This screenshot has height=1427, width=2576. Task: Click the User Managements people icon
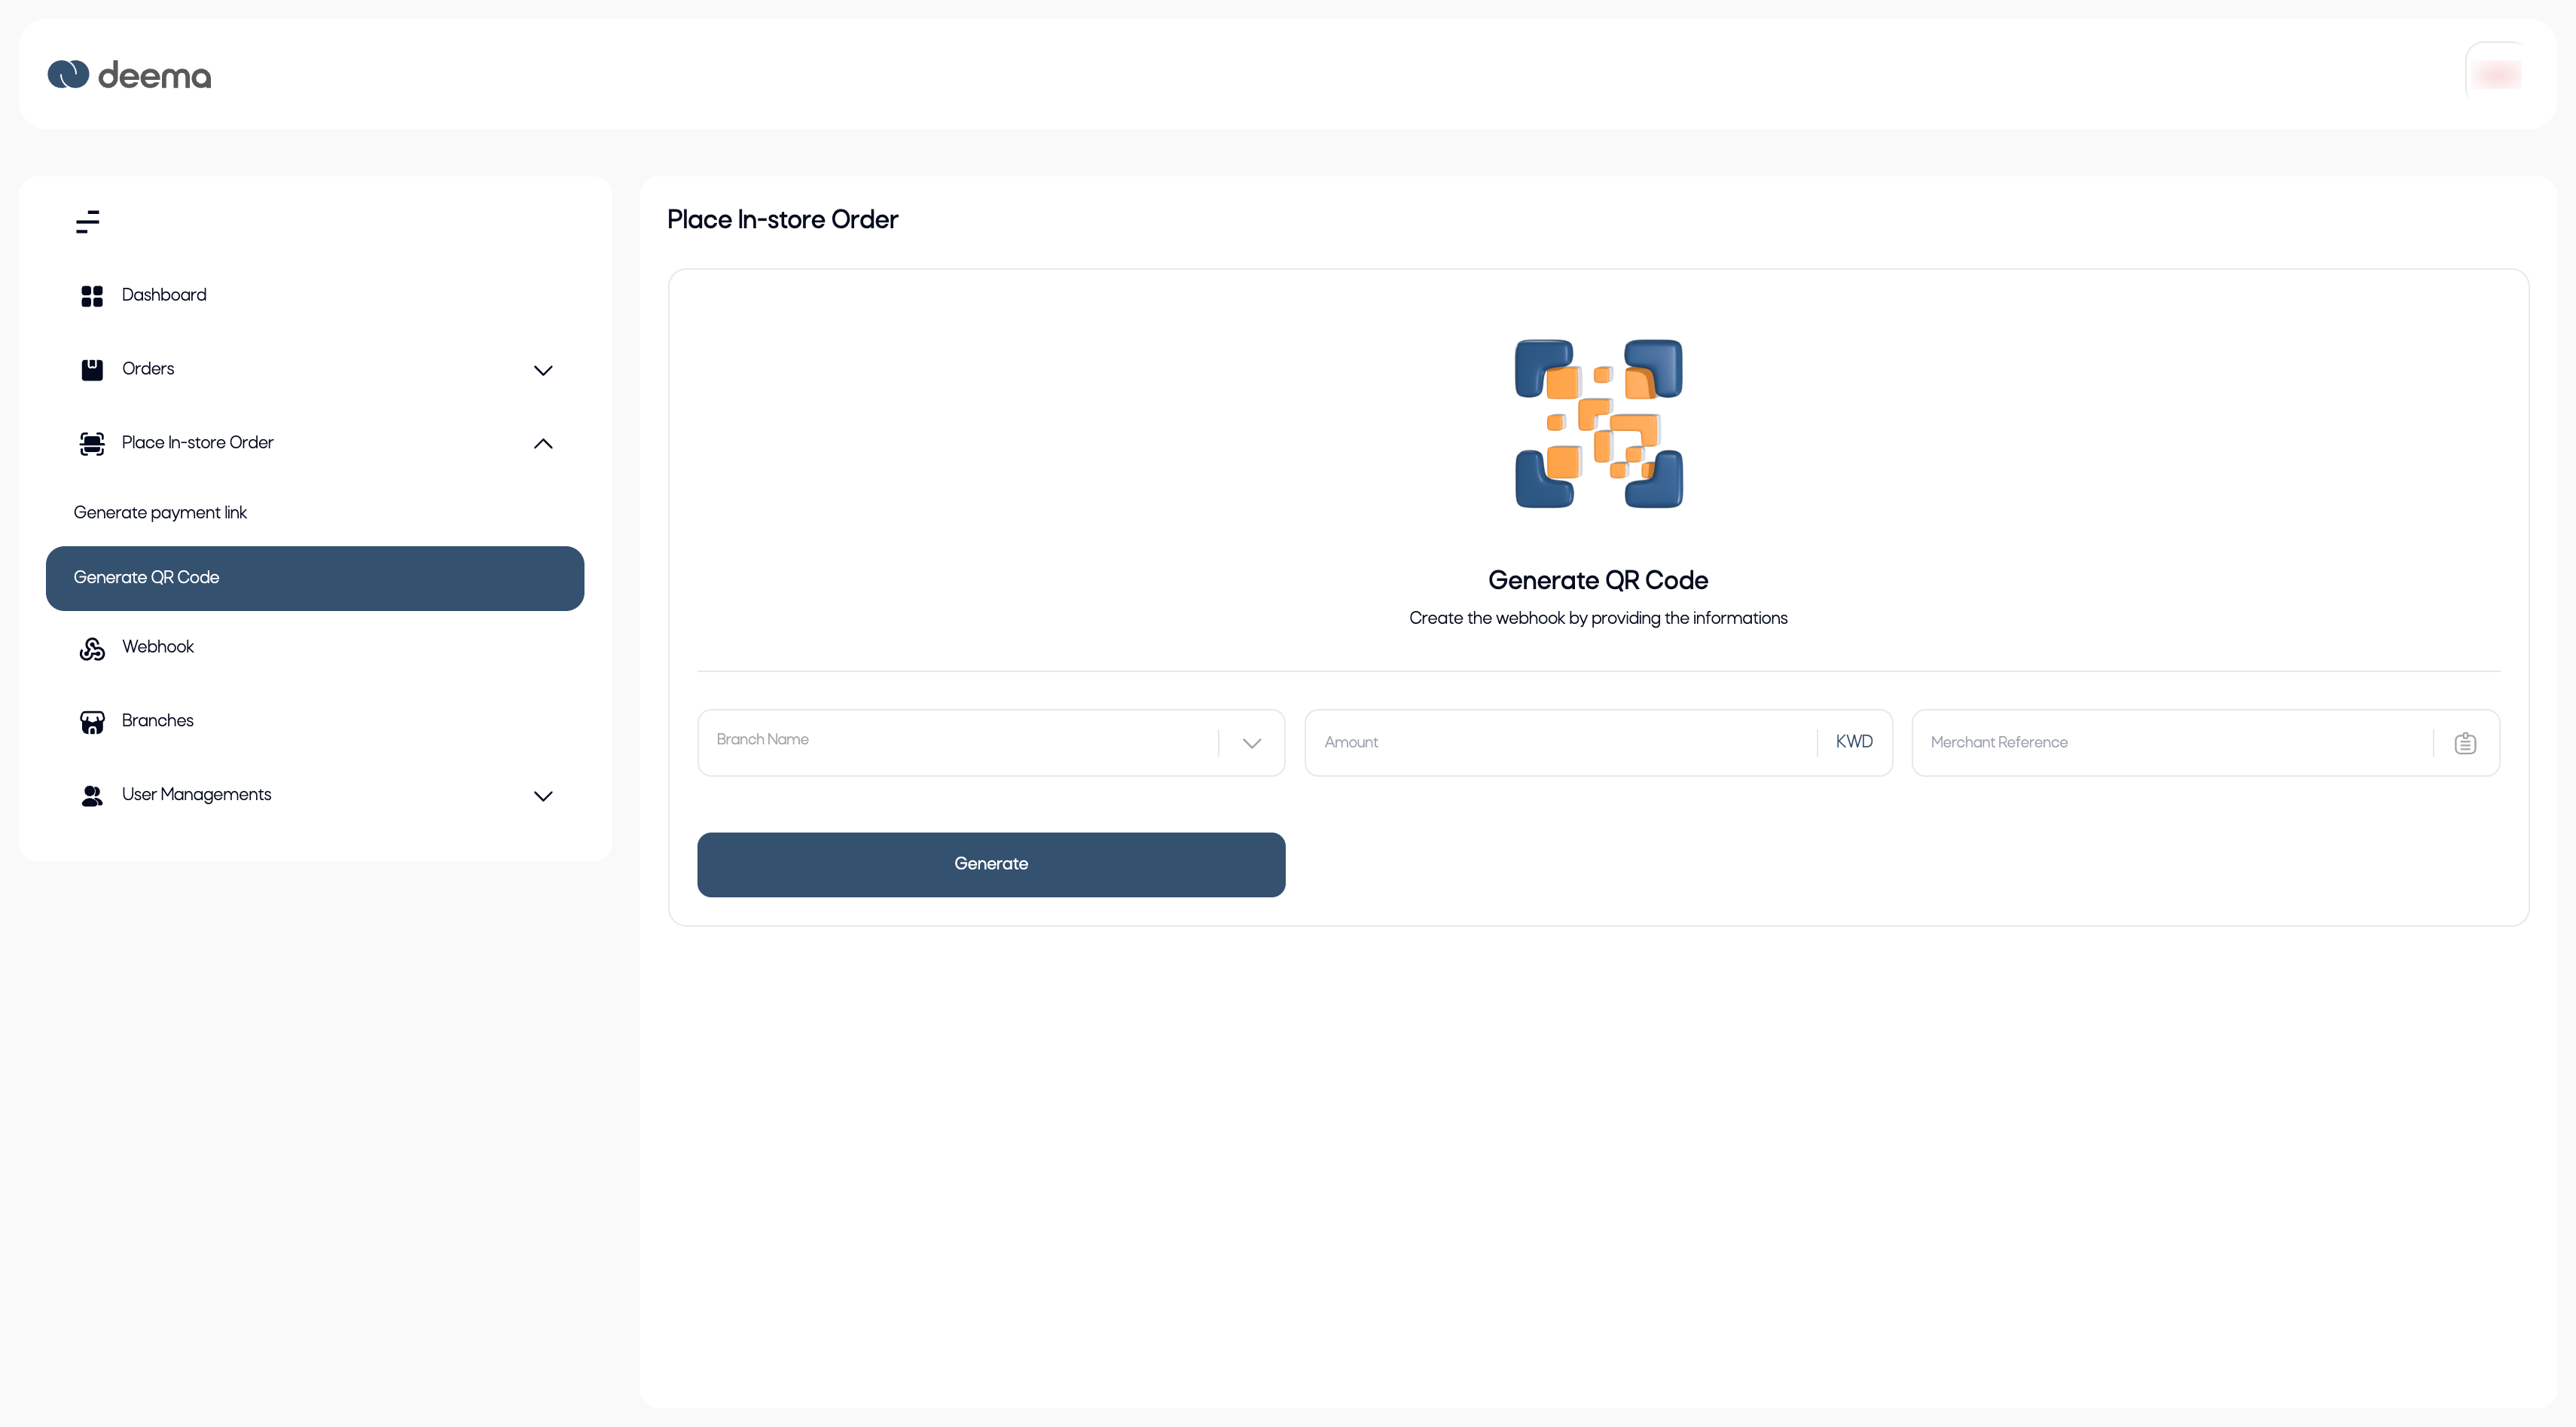[92, 796]
